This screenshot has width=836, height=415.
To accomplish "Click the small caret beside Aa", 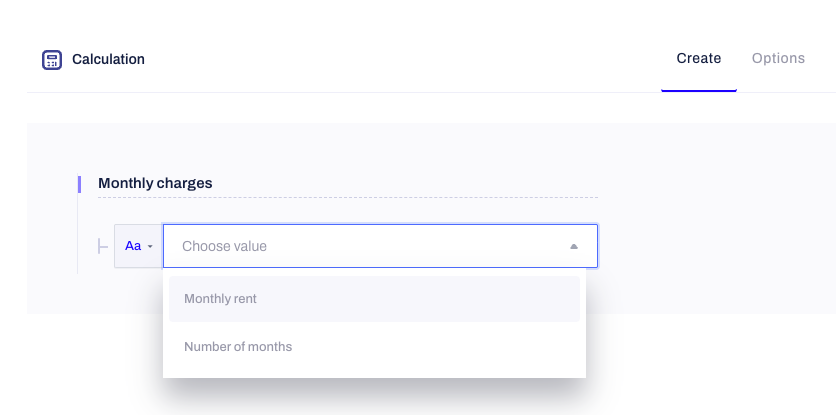I will (x=150, y=246).
